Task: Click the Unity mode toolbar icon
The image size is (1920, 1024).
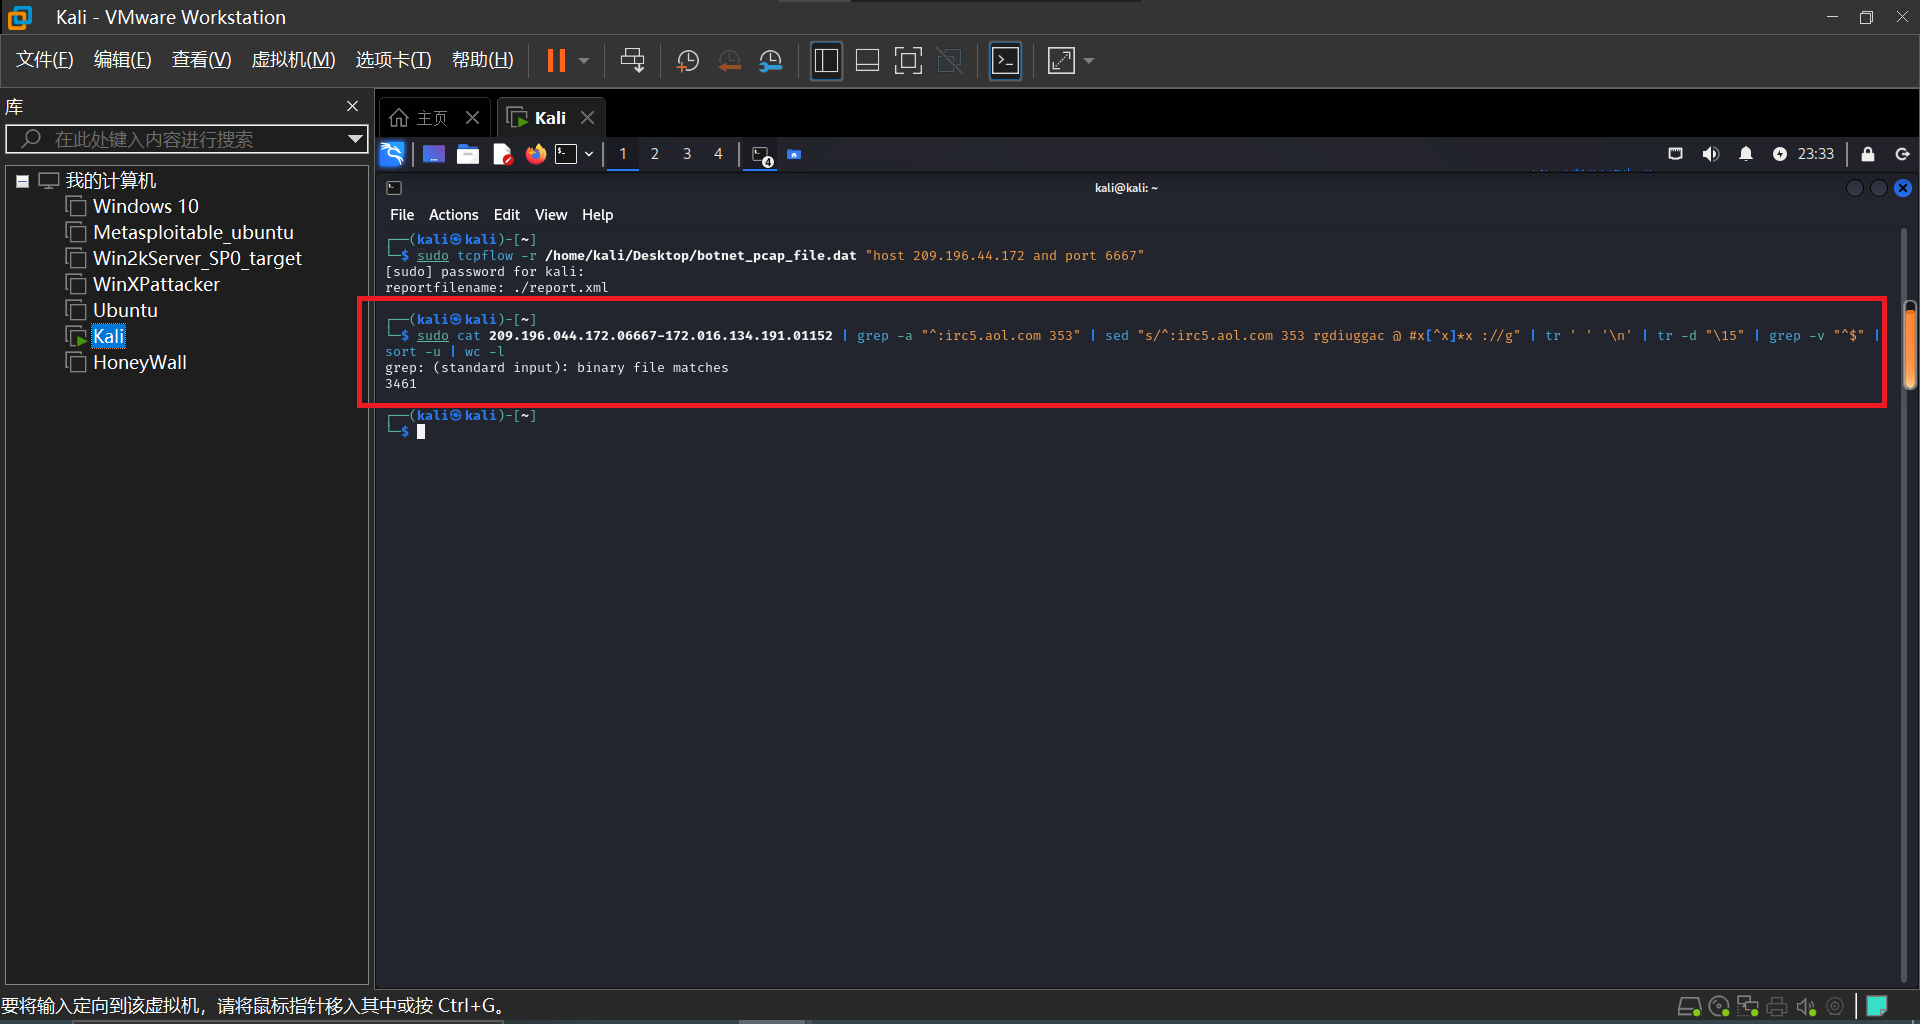Action: (949, 61)
